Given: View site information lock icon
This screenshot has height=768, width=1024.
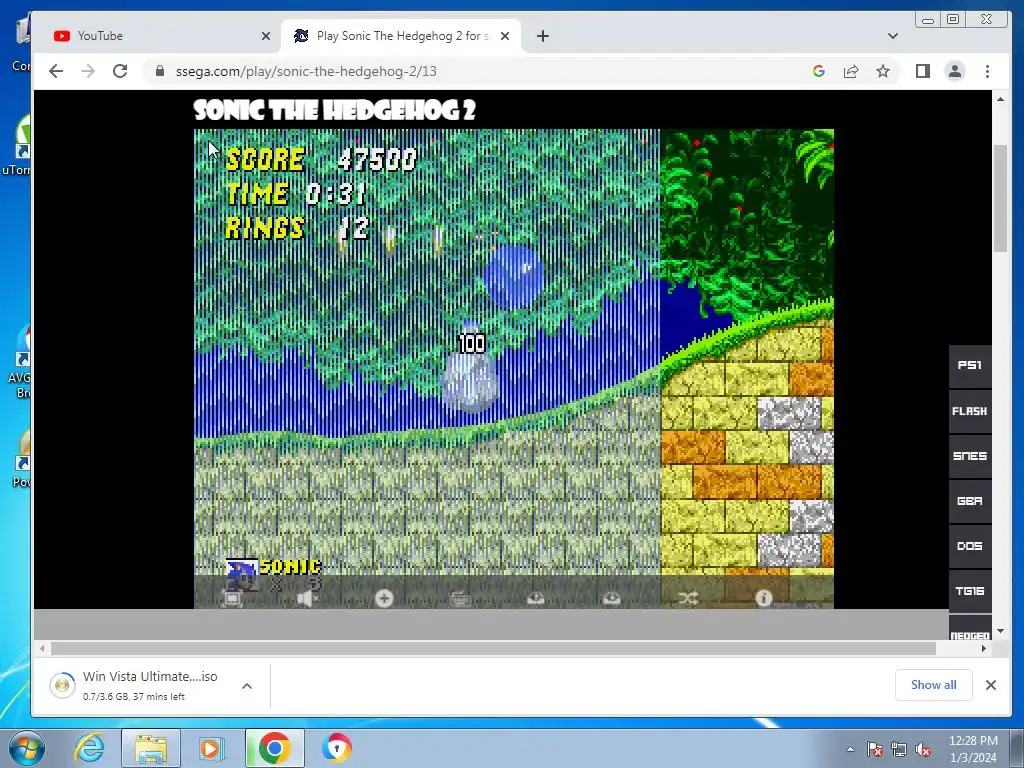Looking at the screenshot, I should [160, 71].
